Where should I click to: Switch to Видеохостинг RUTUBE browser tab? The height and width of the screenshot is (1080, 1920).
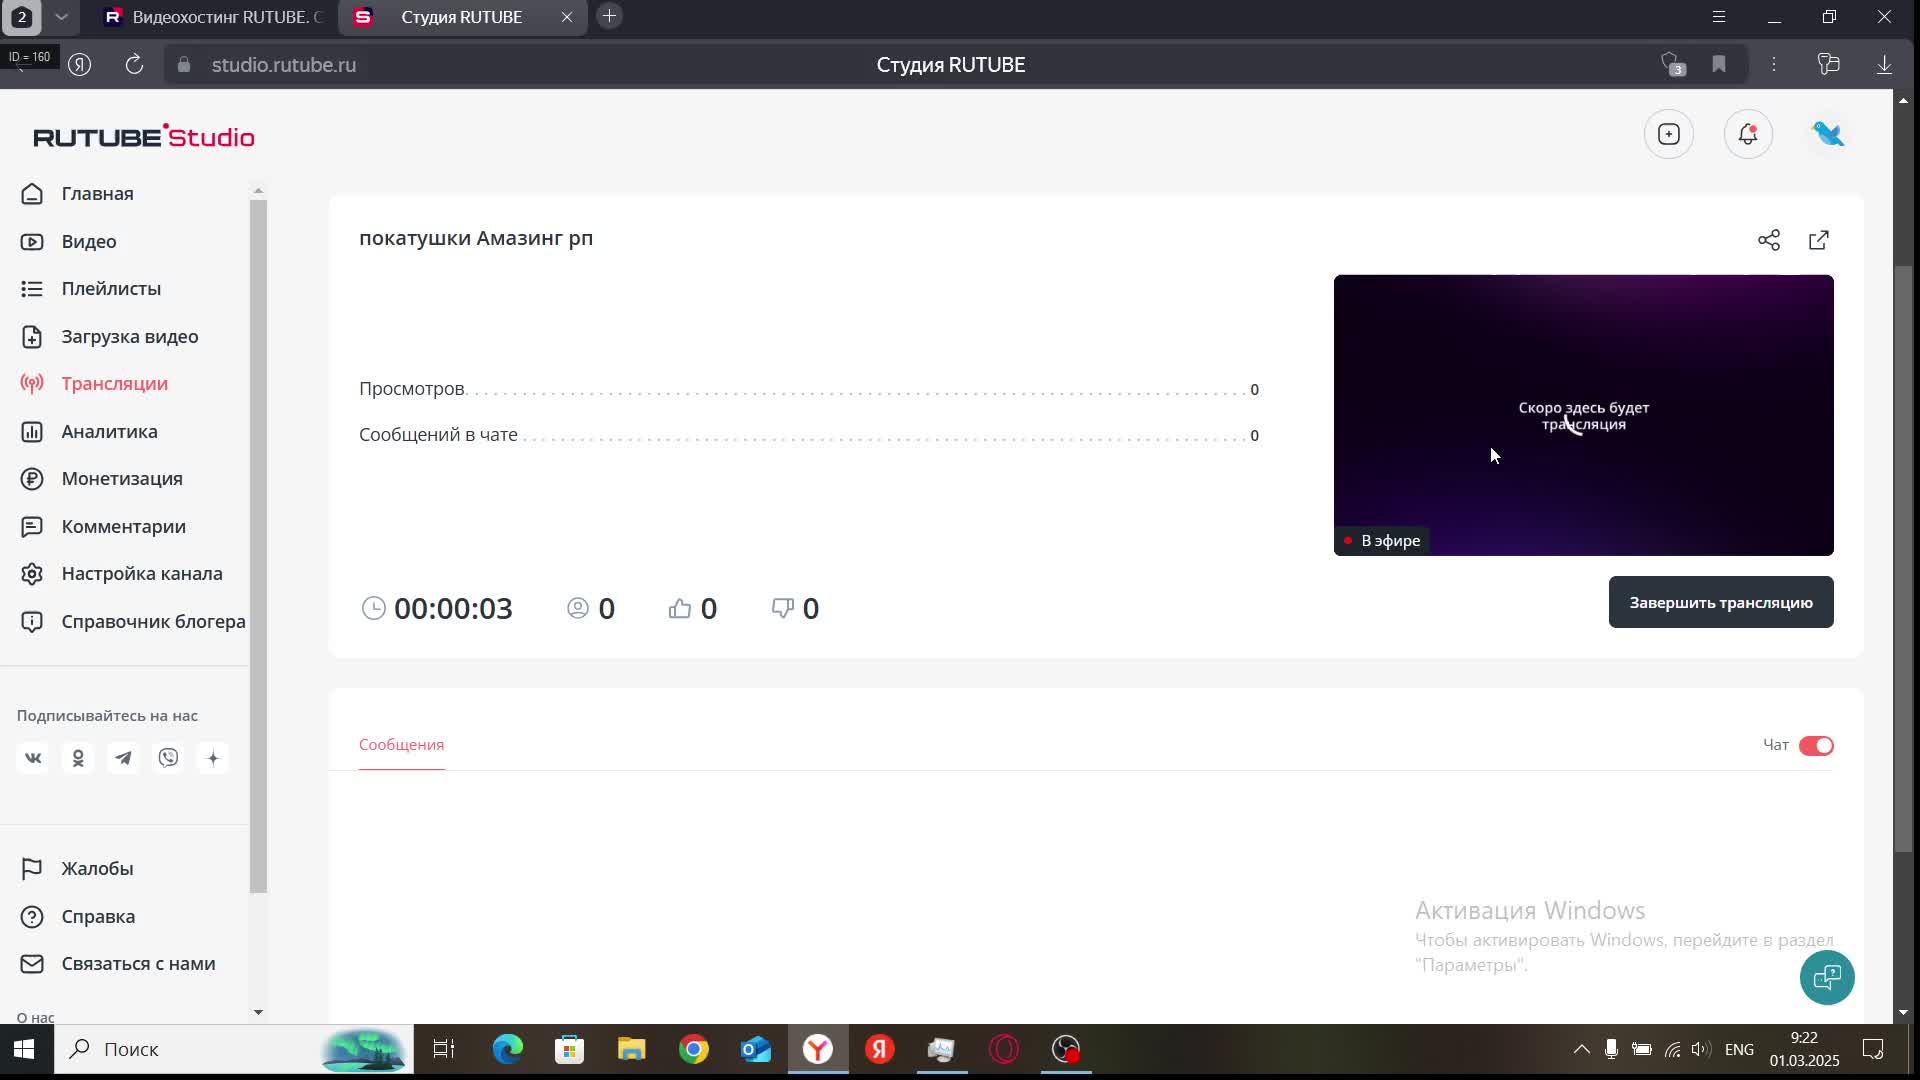215,17
